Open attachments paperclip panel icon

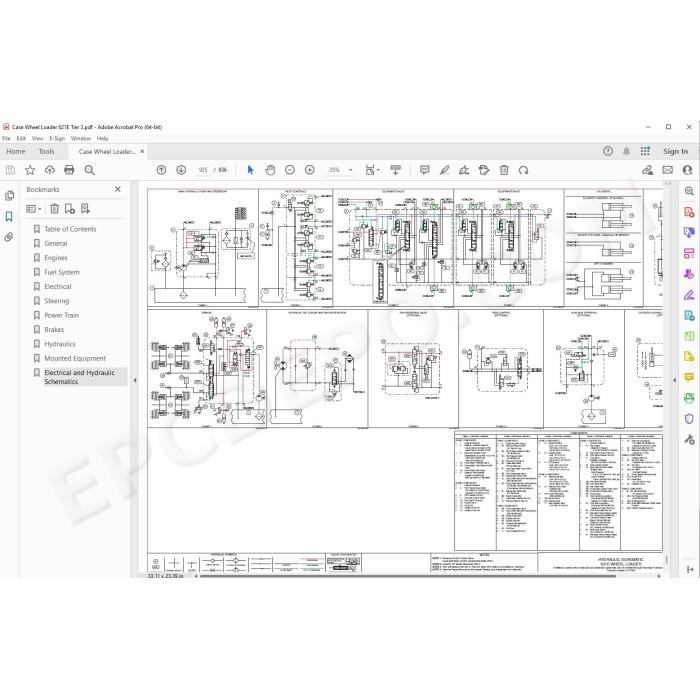(x=8, y=237)
